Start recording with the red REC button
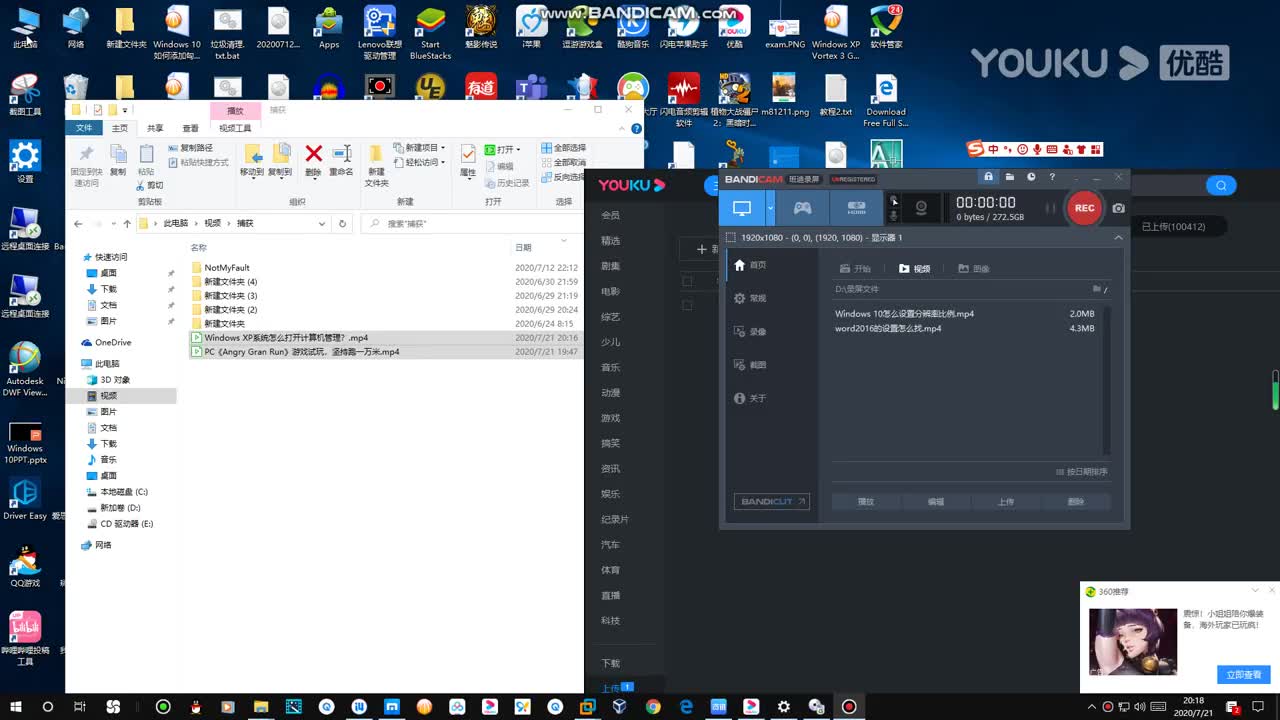This screenshot has height=720, width=1280. point(1084,208)
